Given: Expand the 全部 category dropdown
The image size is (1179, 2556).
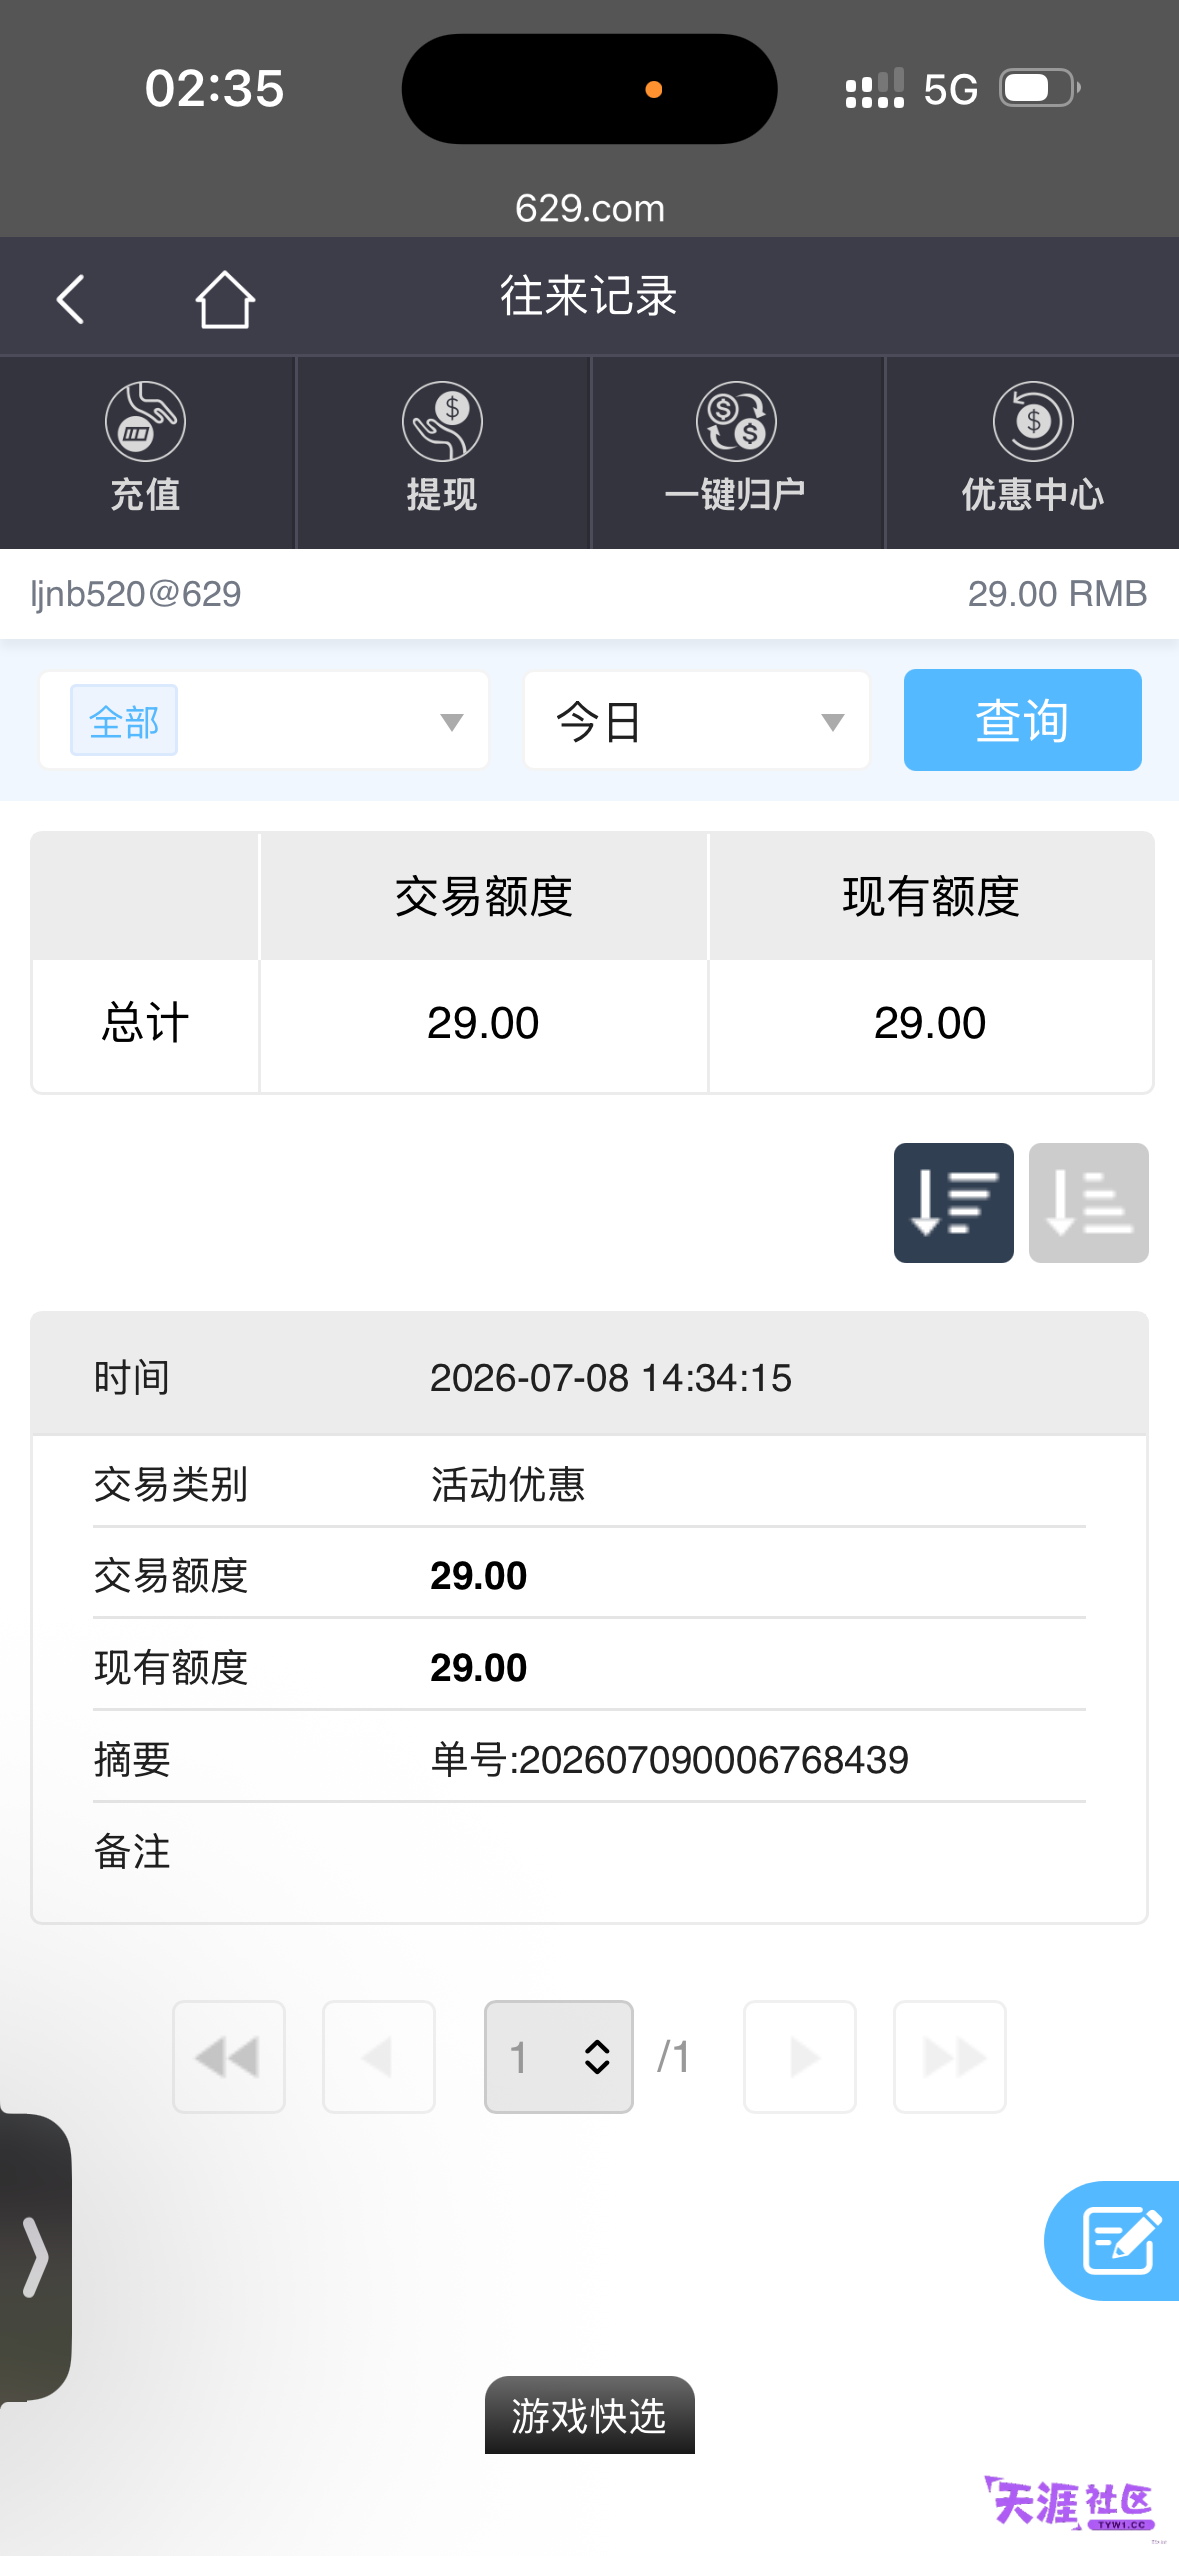Looking at the screenshot, I should [264, 720].
